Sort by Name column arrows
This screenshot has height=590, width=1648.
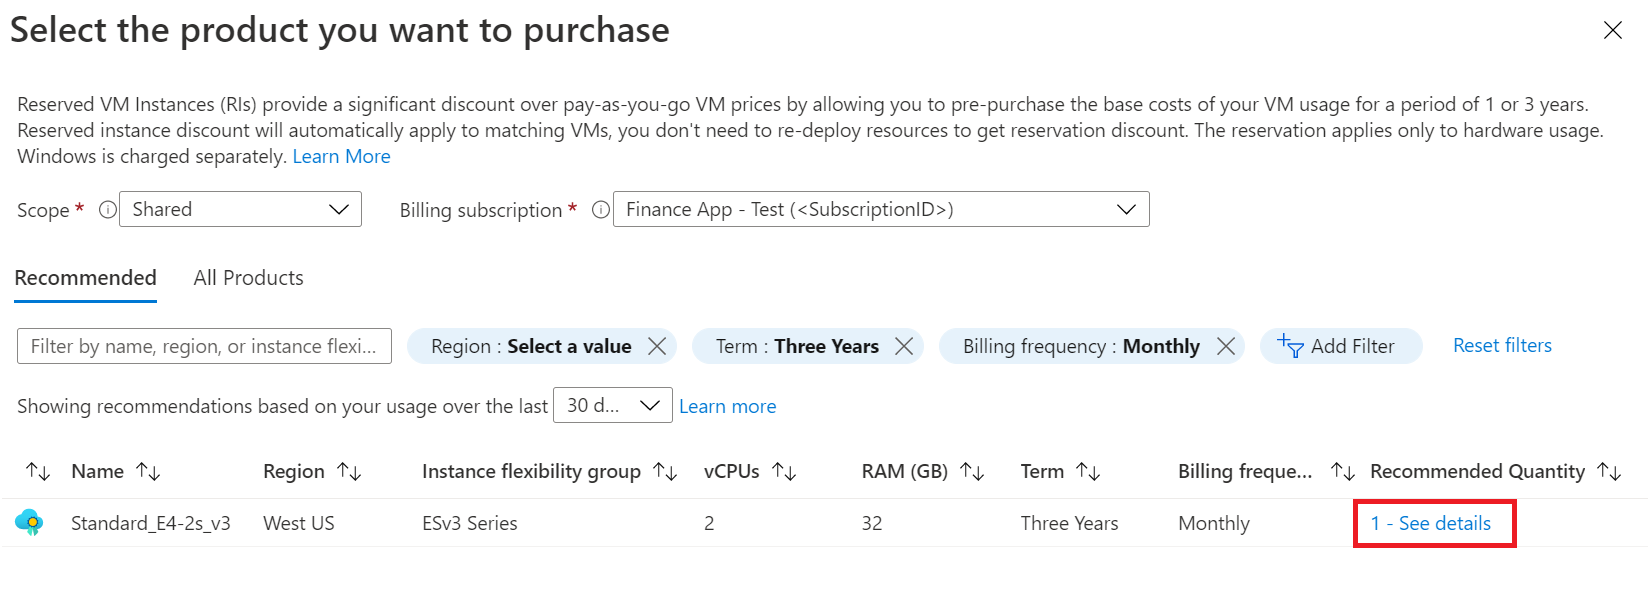(149, 471)
